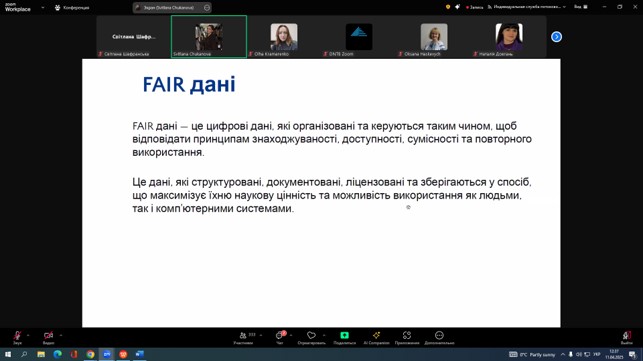The width and height of the screenshot is (643, 361).
Task: Turn on the video camera
Action: 48,336
